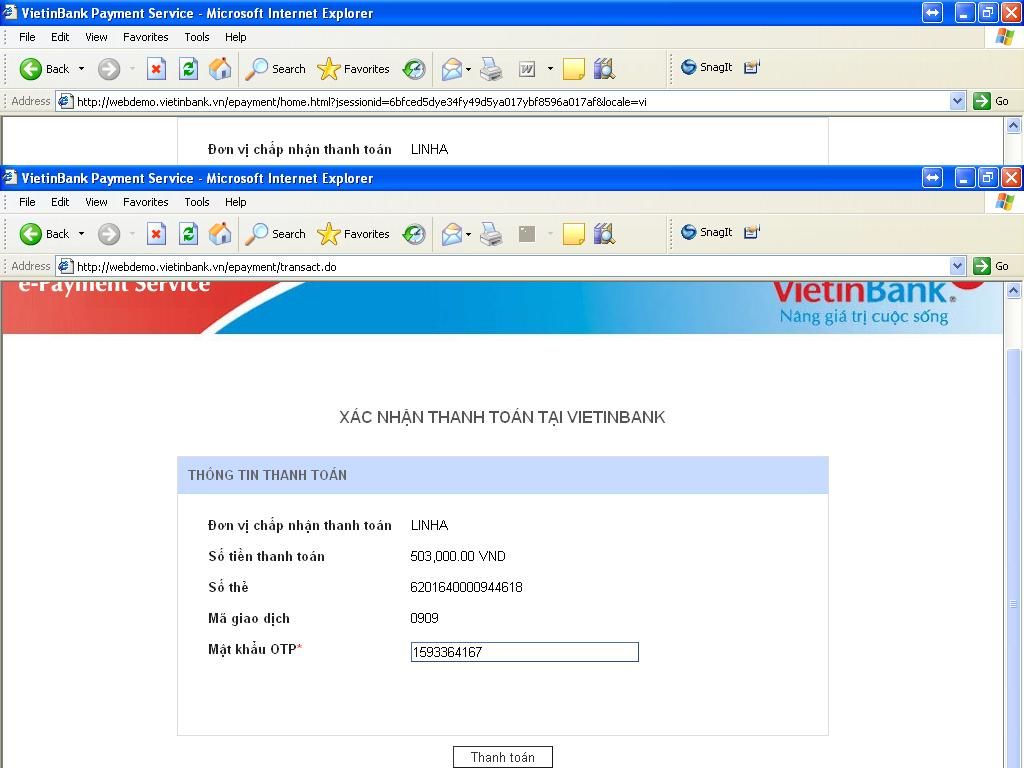Click front window vertical scrollbar thumb
This screenshot has width=1024, height=768.
pos(1013,558)
